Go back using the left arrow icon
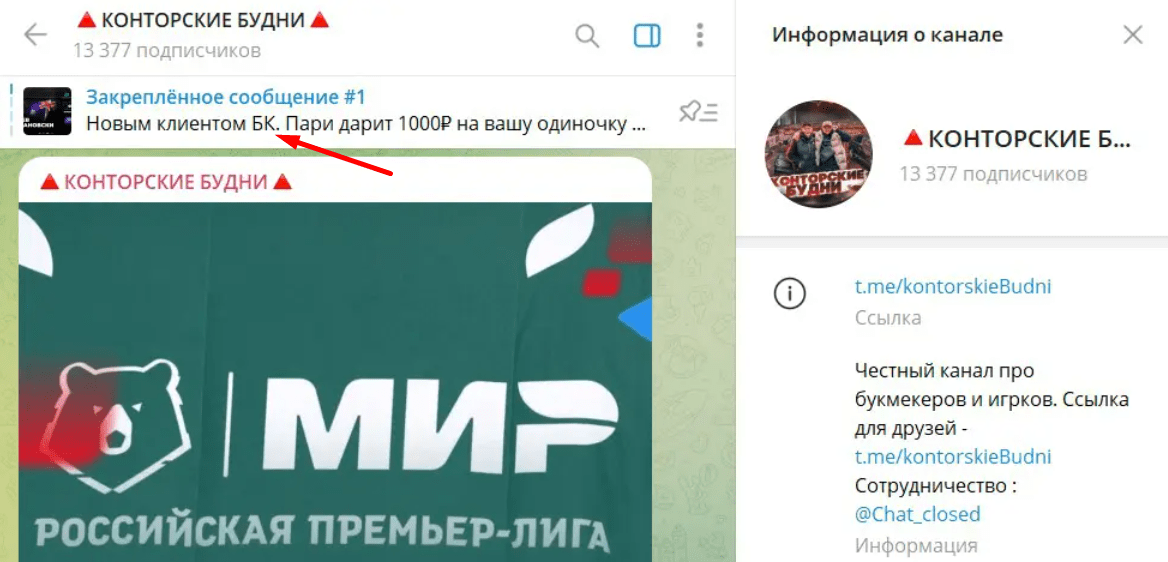 [x=35, y=35]
